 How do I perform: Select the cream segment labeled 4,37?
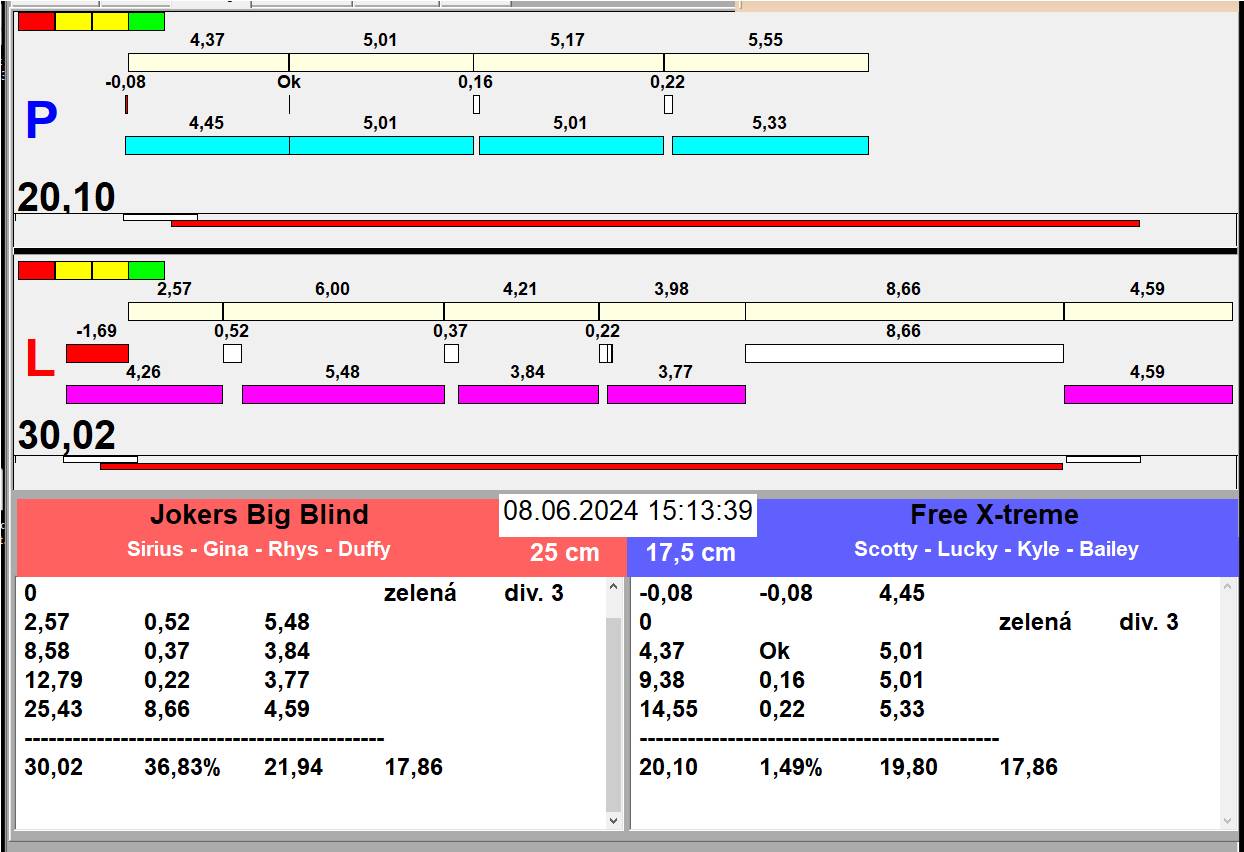tap(208, 62)
